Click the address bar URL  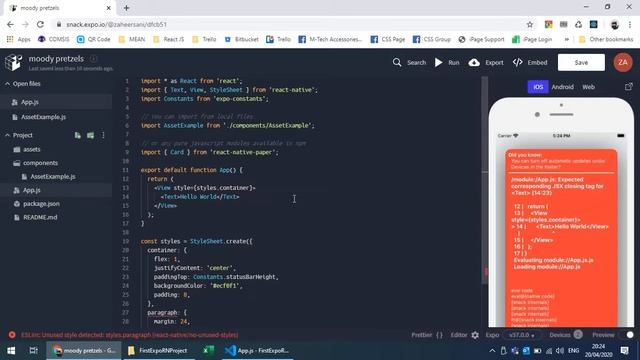click(x=116, y=24)
